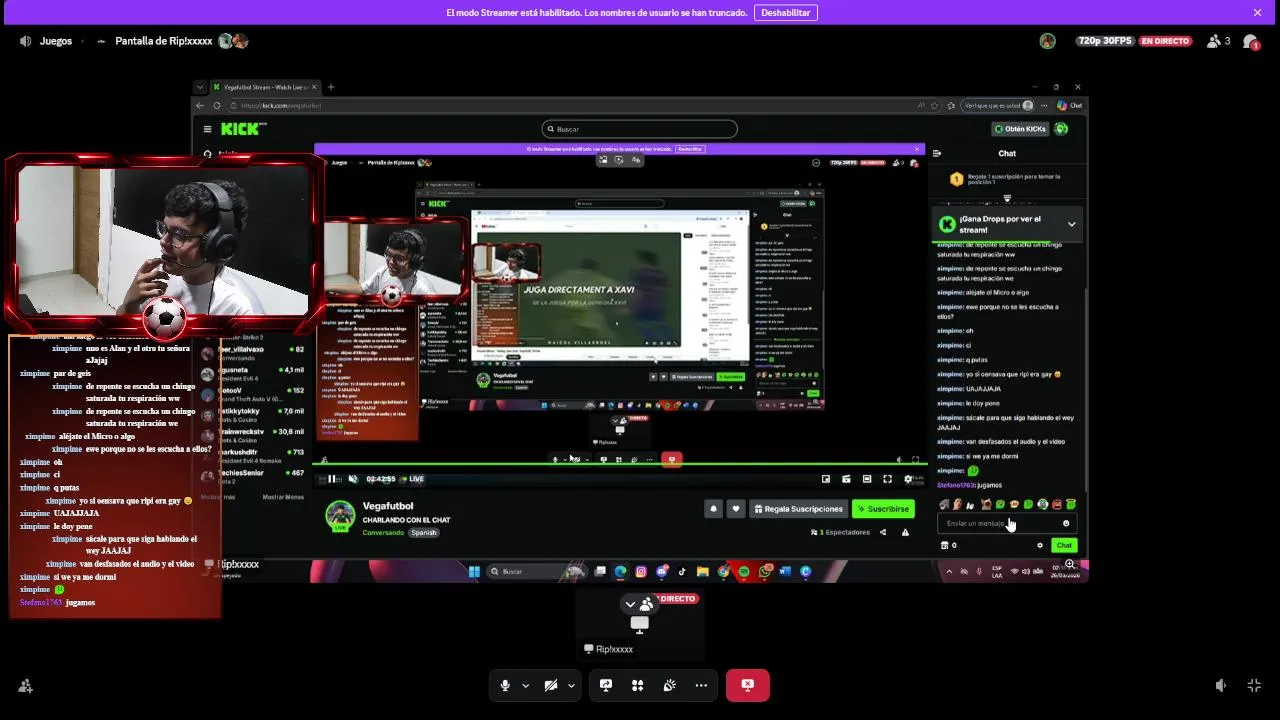Screen dimensions: 1280x720
Task: Select the Rip!xxxxx stream tile thumbnail
Action: (640, 625)
